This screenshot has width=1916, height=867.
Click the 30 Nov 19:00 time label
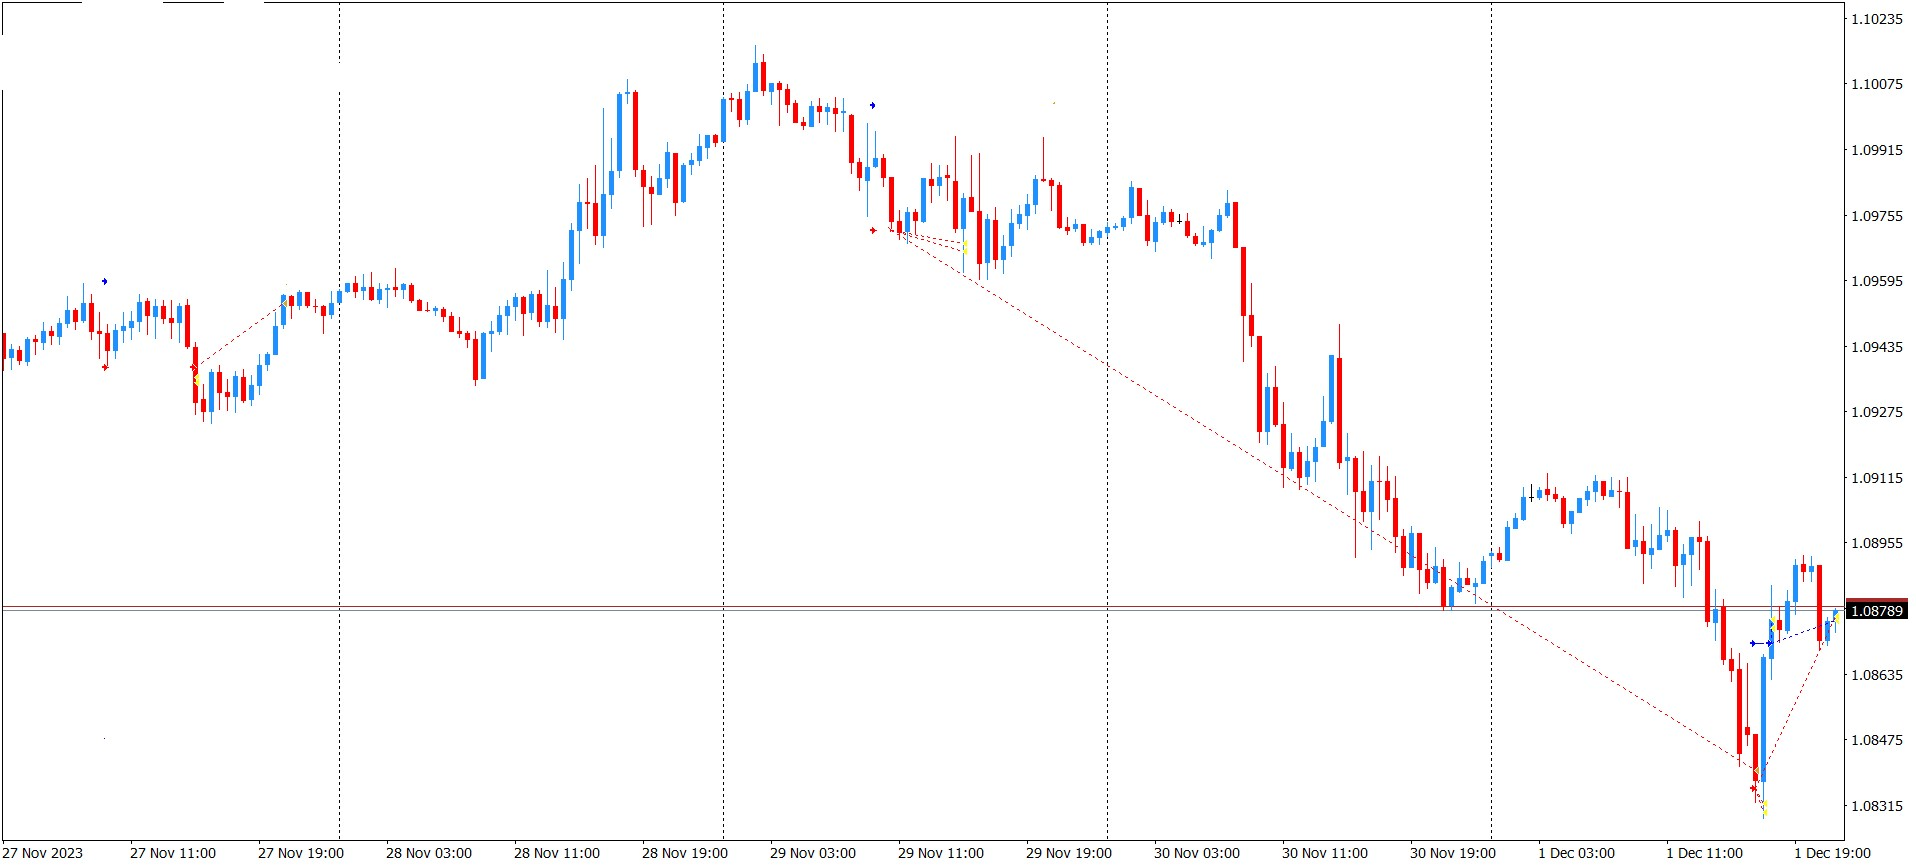pos(1453,853)
